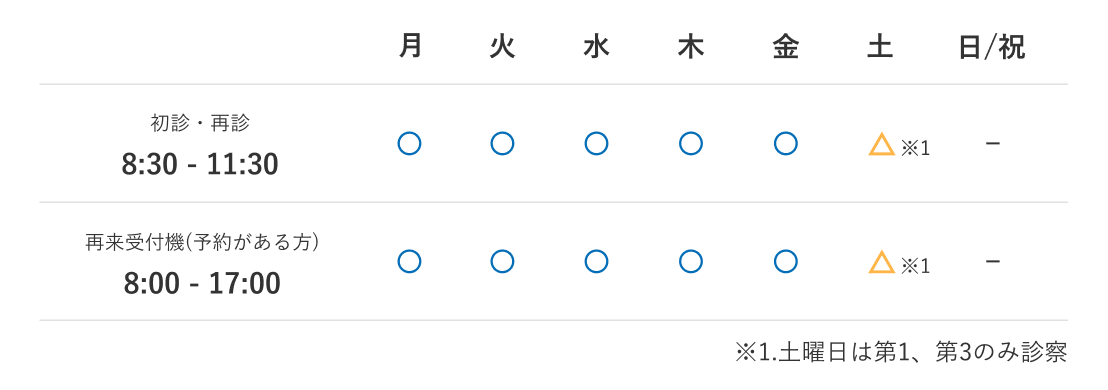Image resolution: width=1108 pixels, height=390 pixels.
Task: Click Wednesday circle for 再来受付機 row
Action: pos(596,261)
